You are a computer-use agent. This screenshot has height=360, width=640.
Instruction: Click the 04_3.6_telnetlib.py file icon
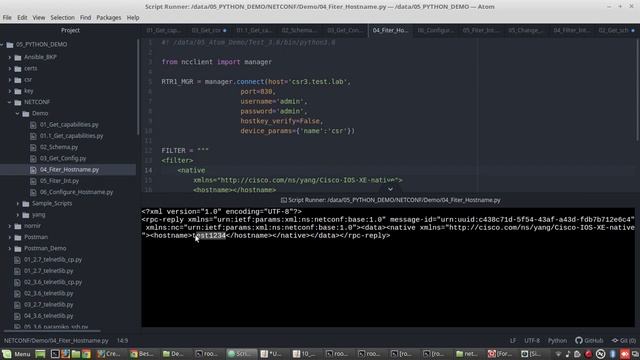(18, 316)
